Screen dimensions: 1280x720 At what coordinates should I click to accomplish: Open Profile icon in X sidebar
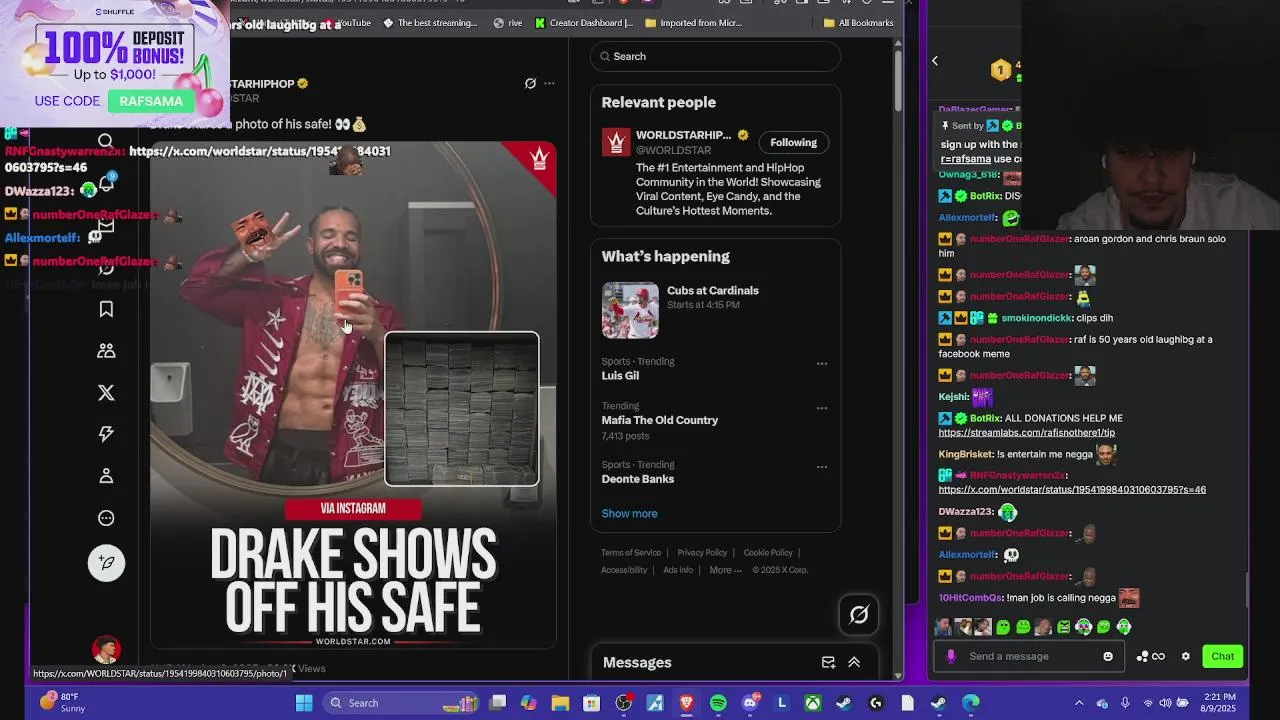(106, 476)
